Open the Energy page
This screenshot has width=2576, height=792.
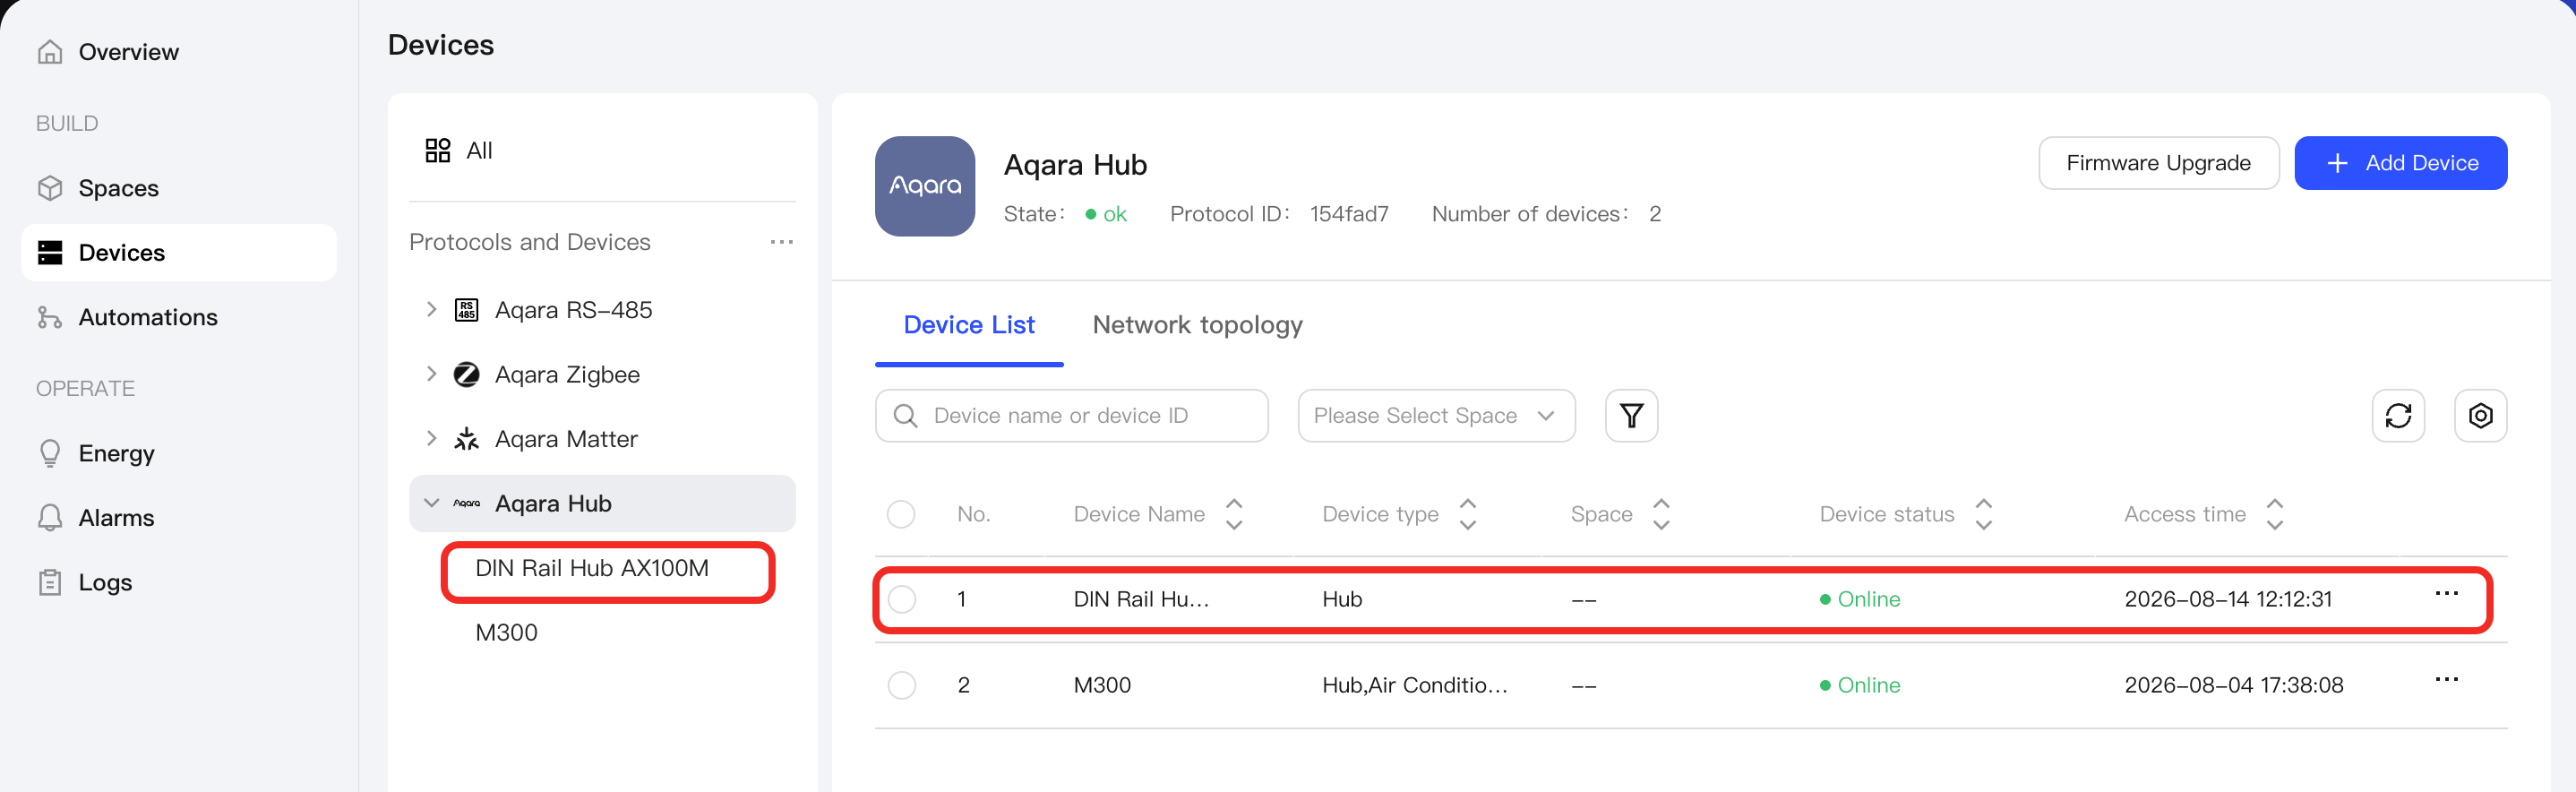pos(96,453)
